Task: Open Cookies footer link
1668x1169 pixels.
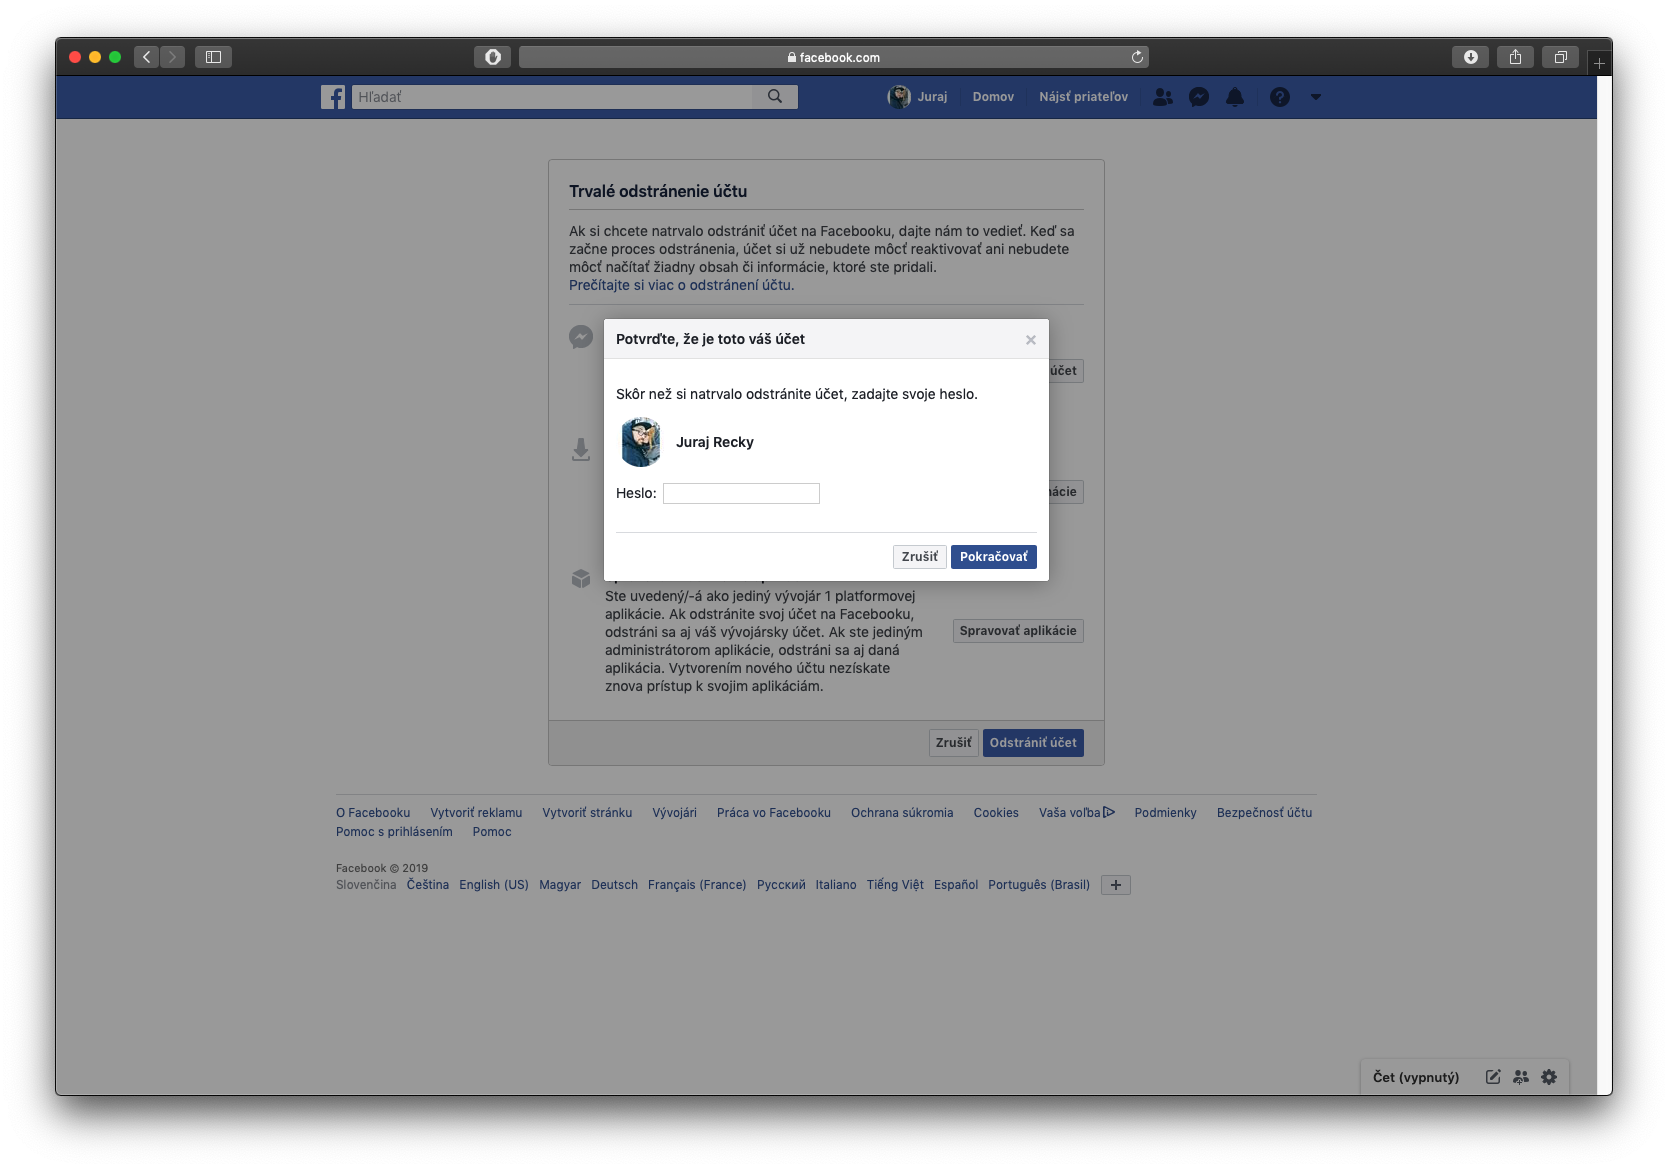Action: pyautogui.click(x=996, y=813)
